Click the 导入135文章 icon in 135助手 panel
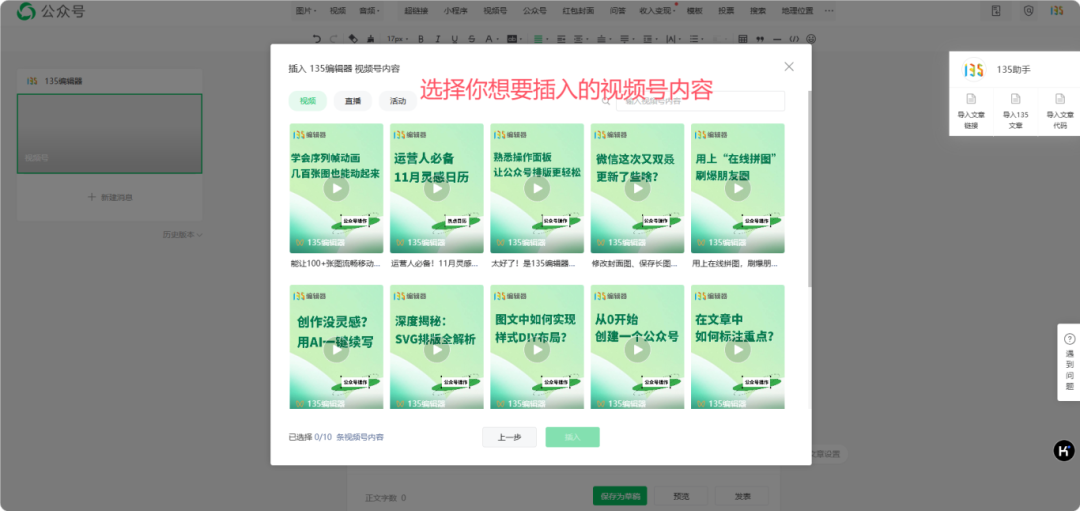Screen dimensions: 1080x511 pyautogui.click(x=1015, y=99)
